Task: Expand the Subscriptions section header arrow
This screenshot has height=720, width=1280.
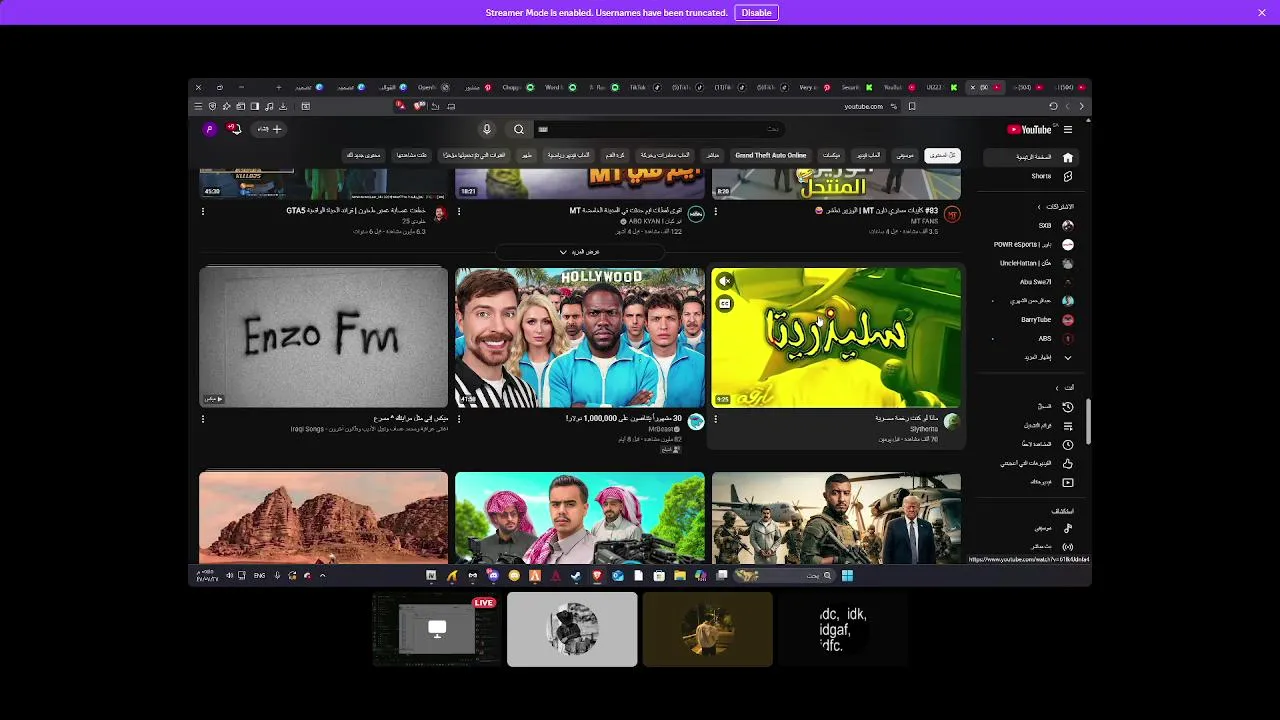Action: click(1039, 207)
